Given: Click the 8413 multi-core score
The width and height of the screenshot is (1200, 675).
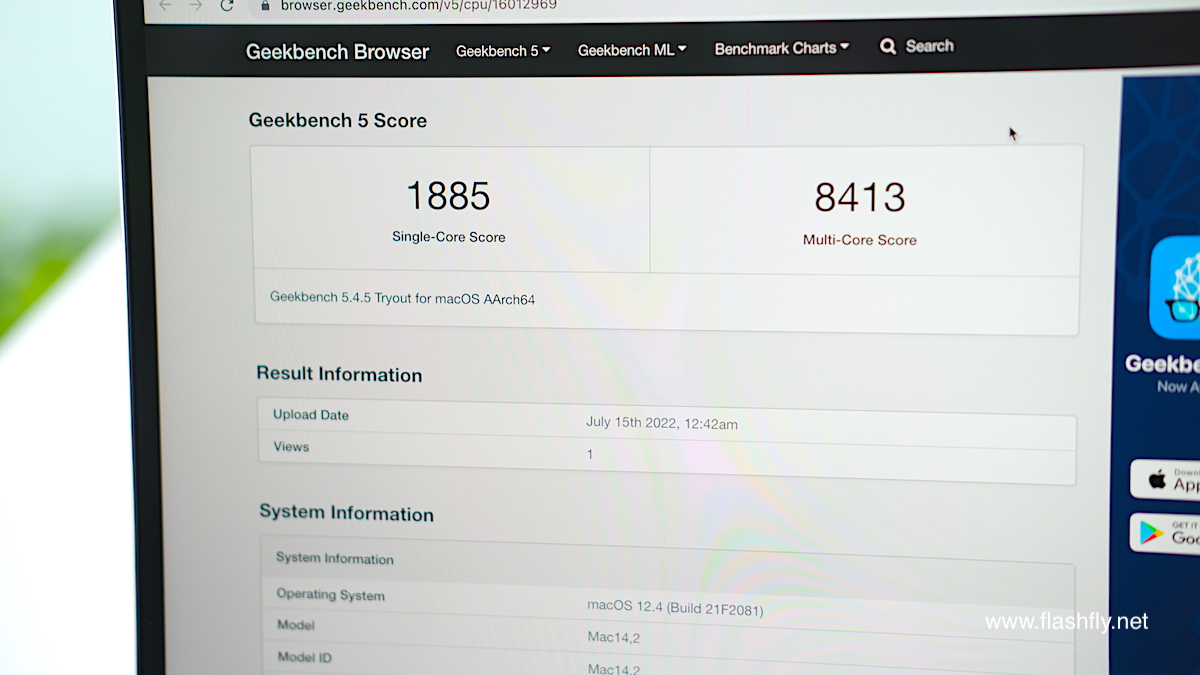Looking at the screenshot, I should [859, 198].
